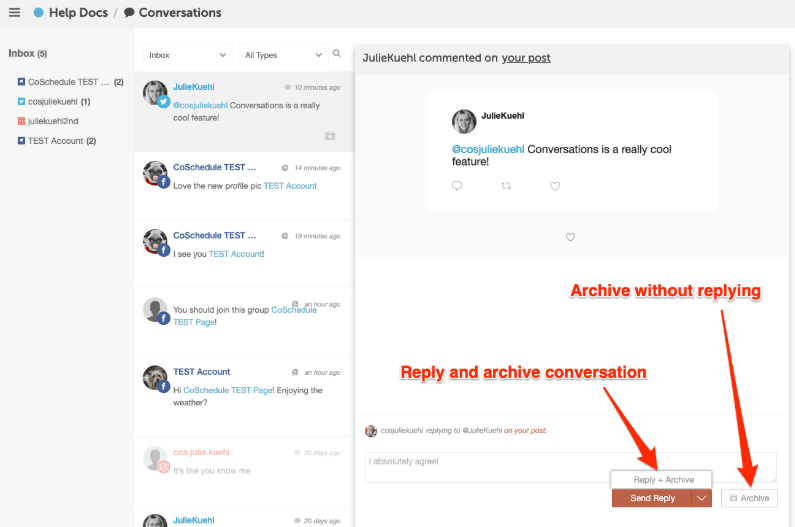Open the hamburger navigation menu
The height and width of the screenshot is (527, 795).
(15, 13)
